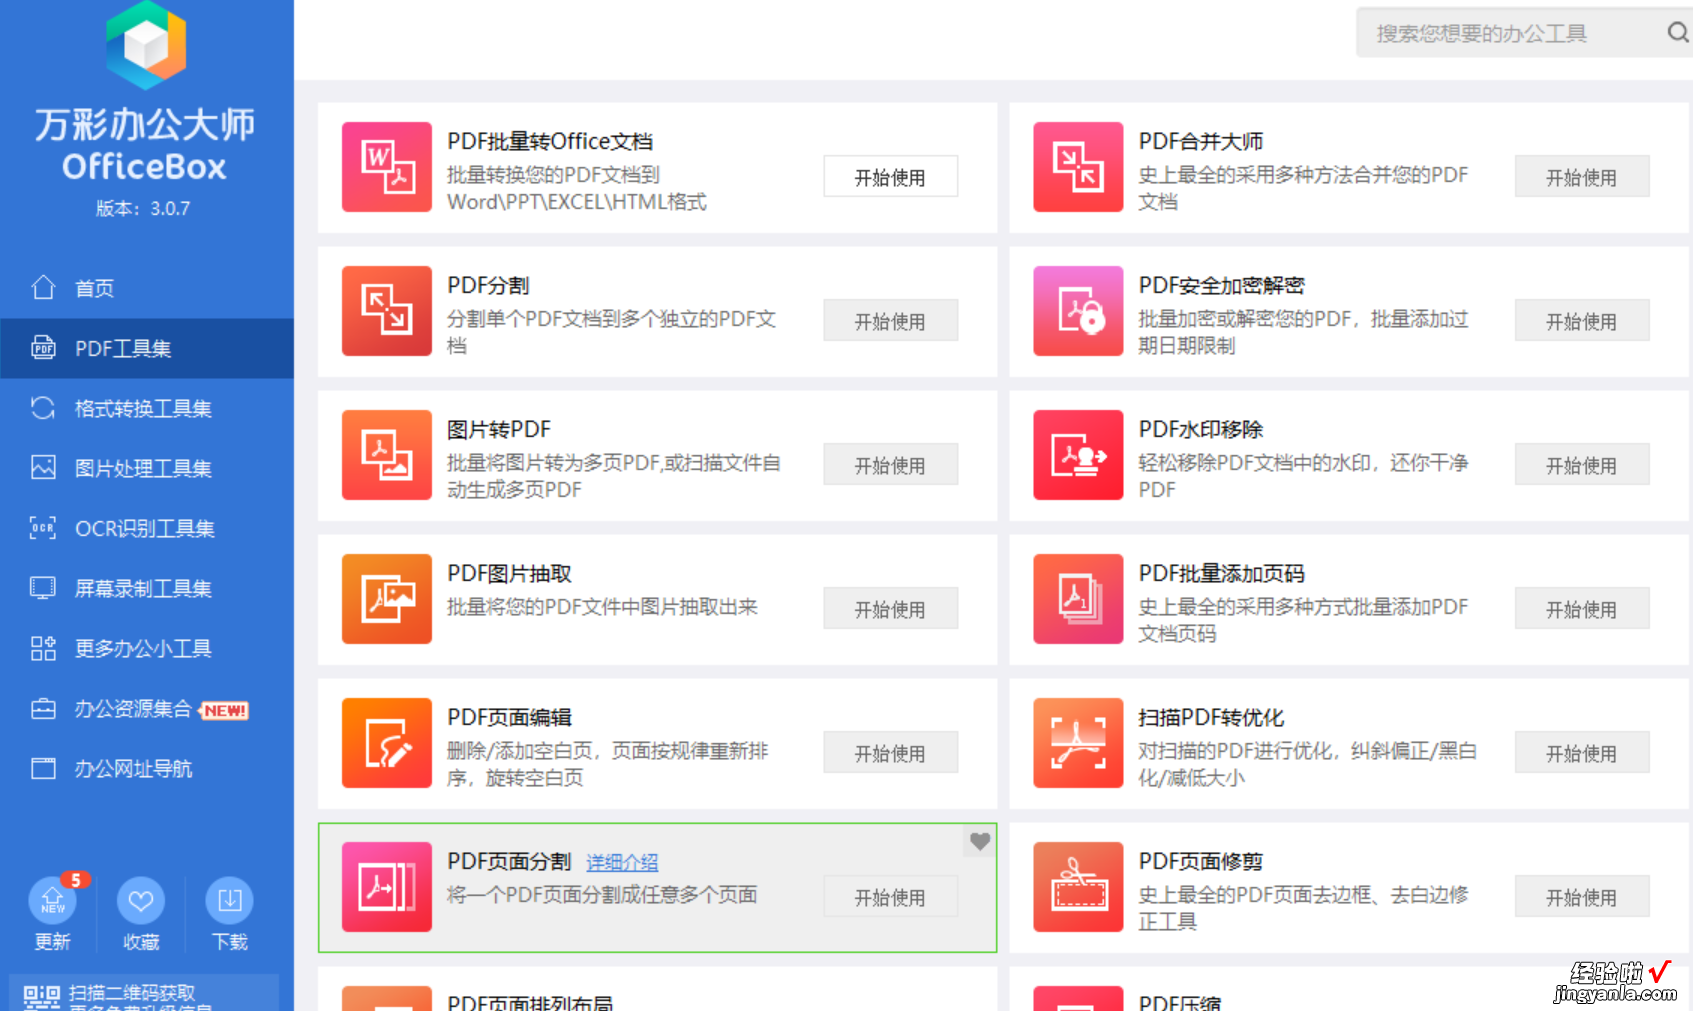
Task: Open 更多办公小工具 in the sidebar
Action: tap(147, 648)
